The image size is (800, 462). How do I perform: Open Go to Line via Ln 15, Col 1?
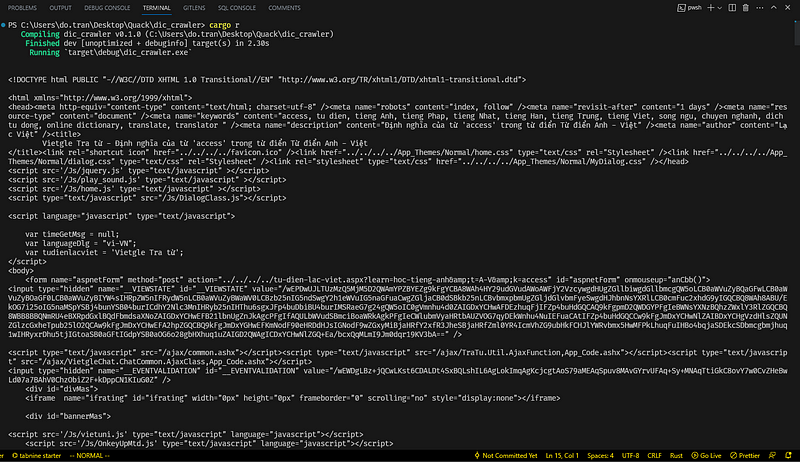[562, 455]
